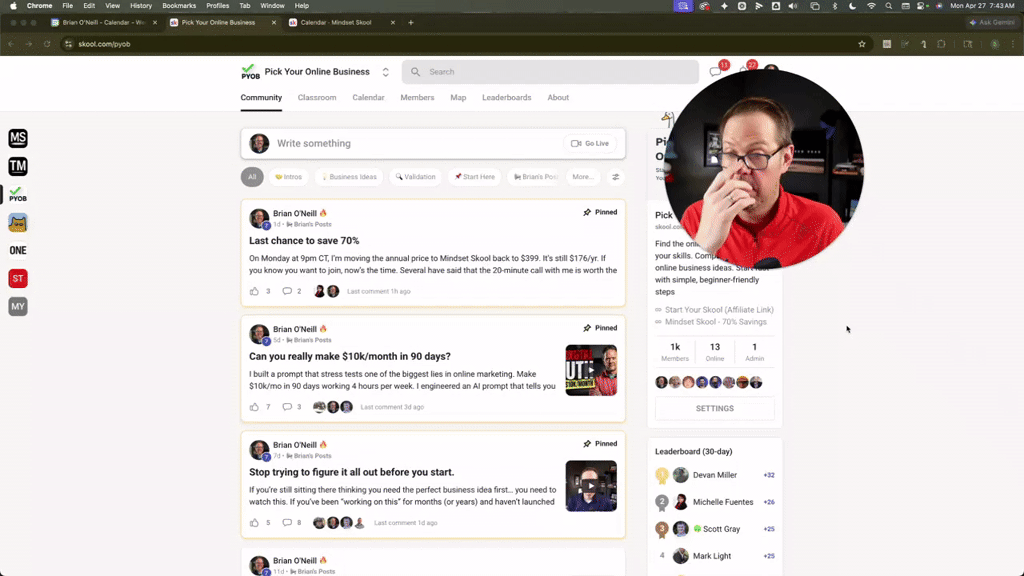Viewport: 1024px width, 576px height.
Task: Open comments on "$10k/month in 90 days" post
Action: (x=287, y=407)
